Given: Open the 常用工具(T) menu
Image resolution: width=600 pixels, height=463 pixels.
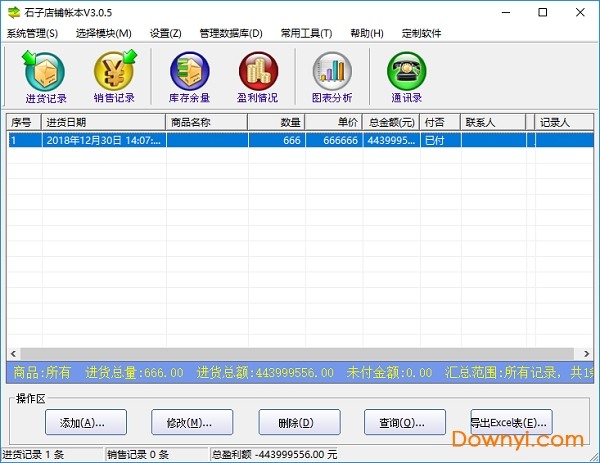Looking at the screenshot, I should [306, 34].
